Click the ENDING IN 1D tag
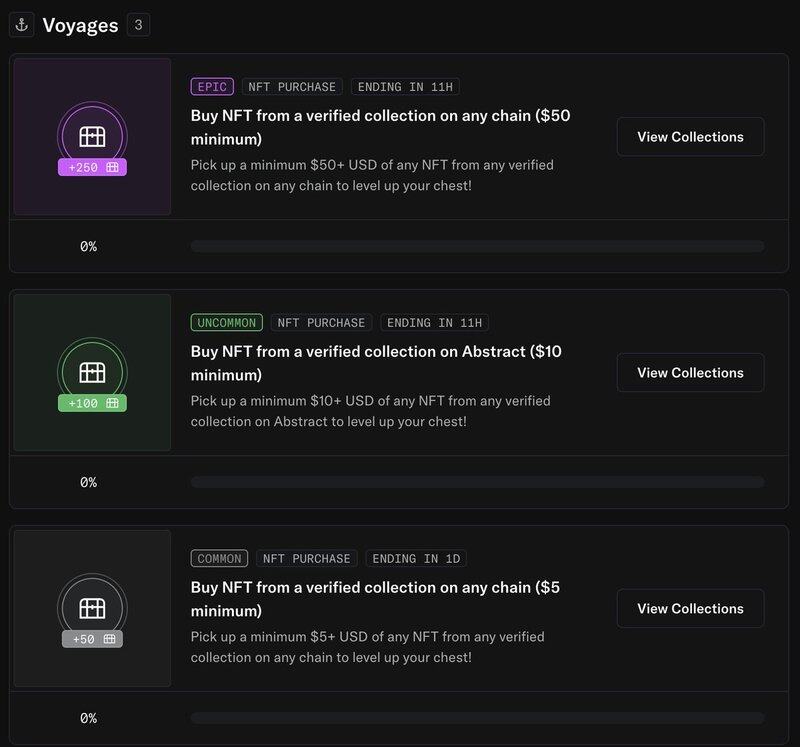The width and height of the screenshot is (800, 747). click(416, 558)
